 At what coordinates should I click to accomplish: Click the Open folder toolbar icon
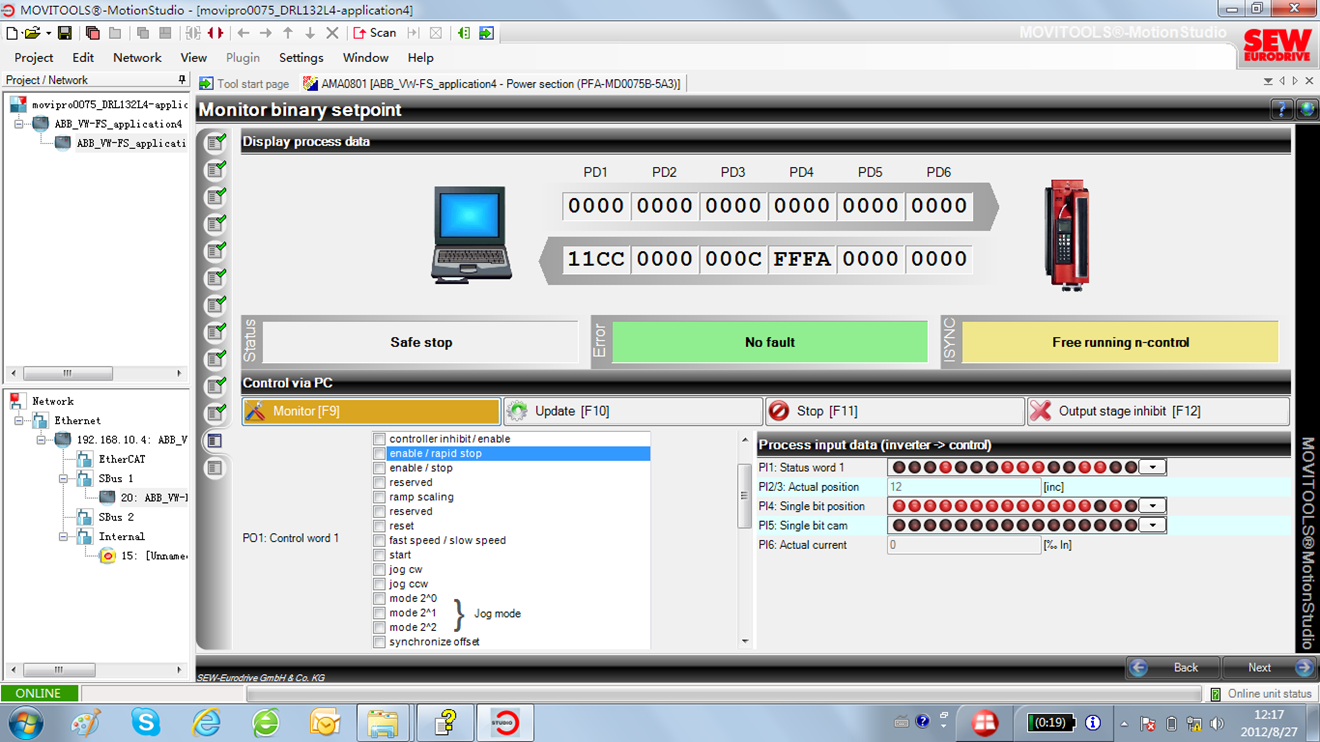pyautogui.click(x=33, y=33)
